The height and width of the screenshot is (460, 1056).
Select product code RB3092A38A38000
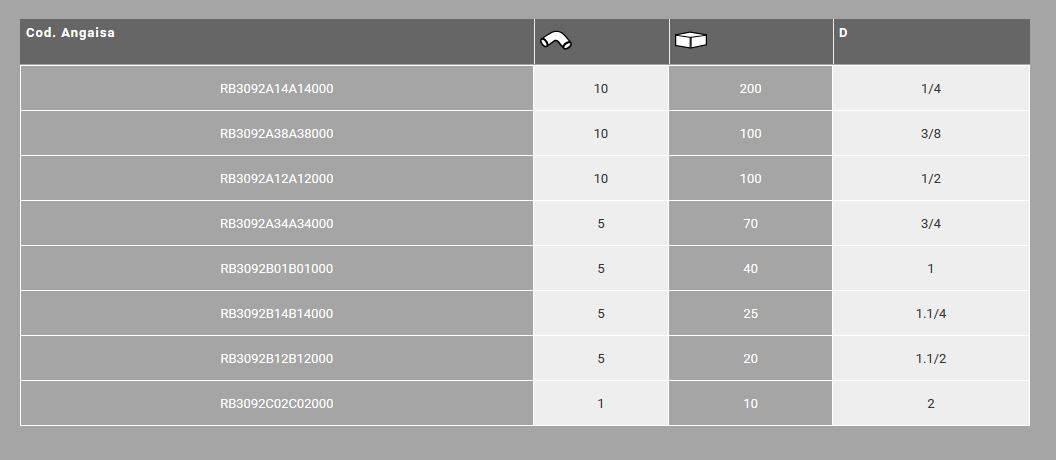pos(277,134)
